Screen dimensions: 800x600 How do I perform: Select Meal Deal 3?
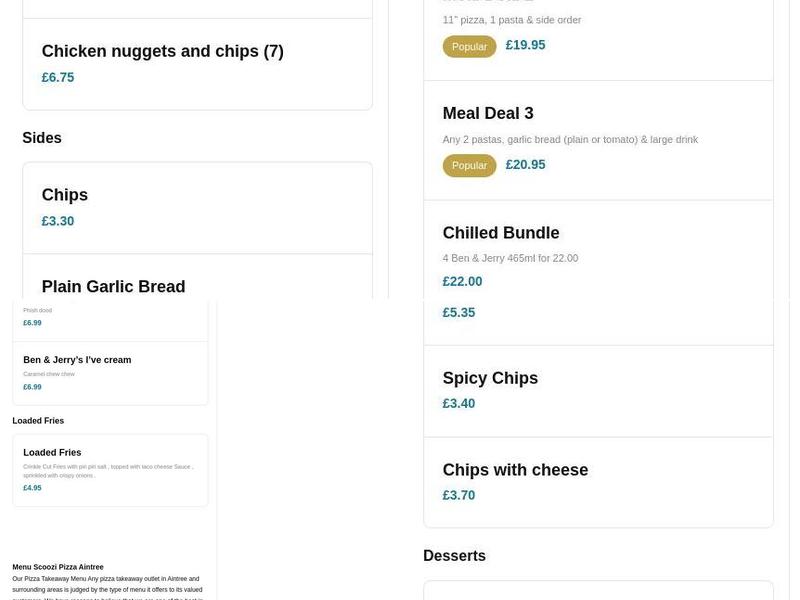coord(488,114)
